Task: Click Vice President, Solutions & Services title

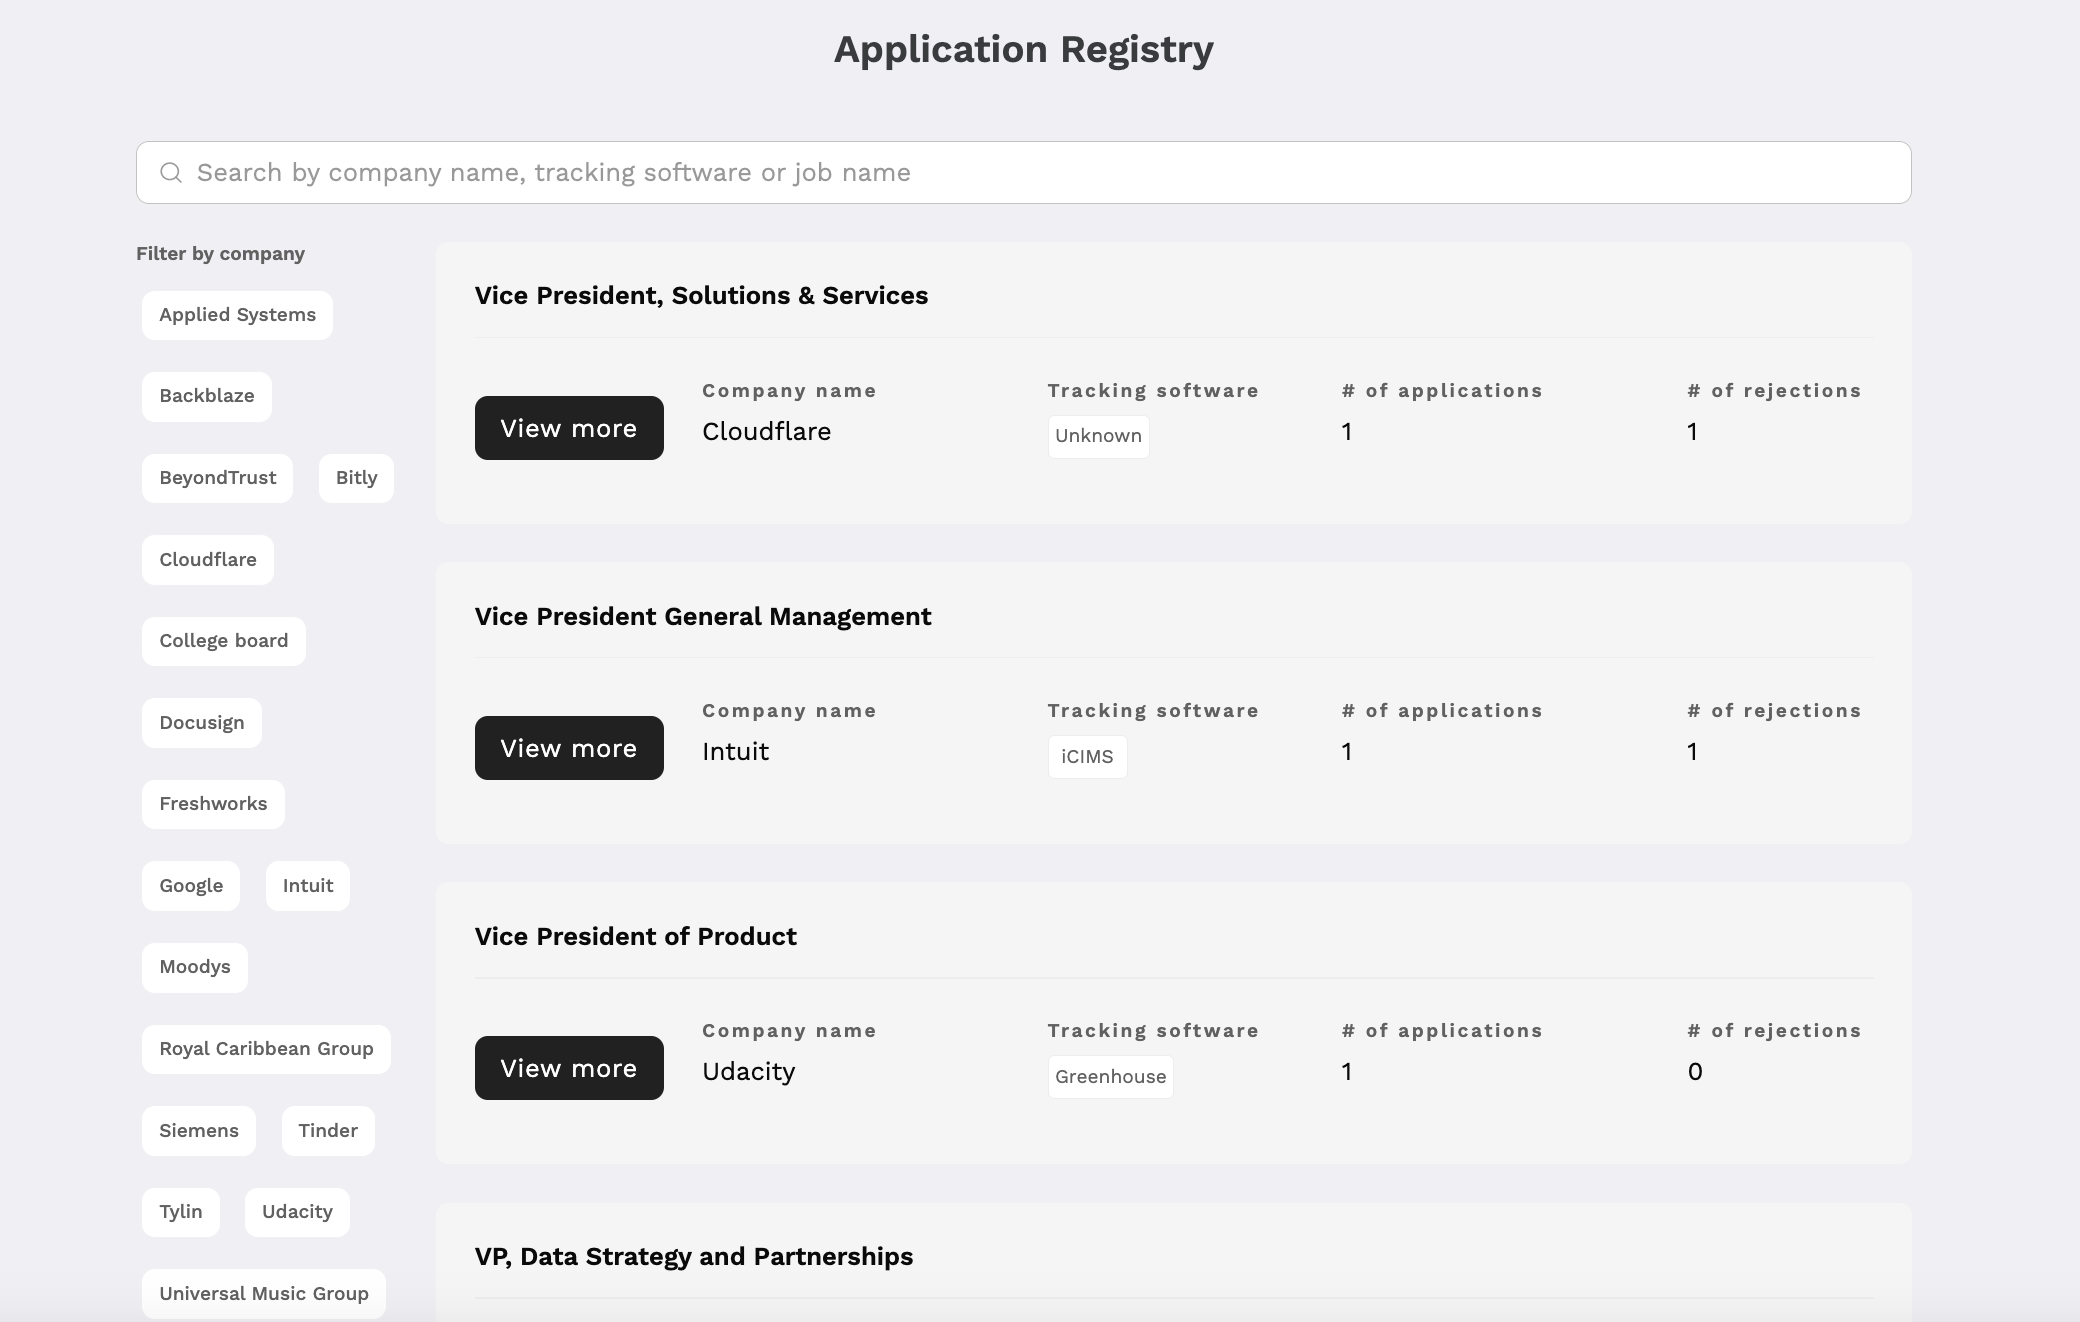Action: 701,296
